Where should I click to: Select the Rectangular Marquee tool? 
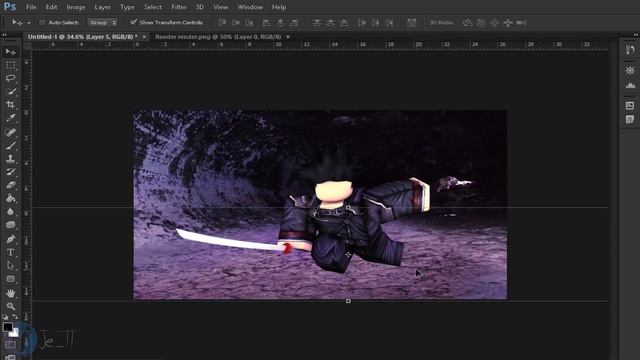(x=11, y=65)
